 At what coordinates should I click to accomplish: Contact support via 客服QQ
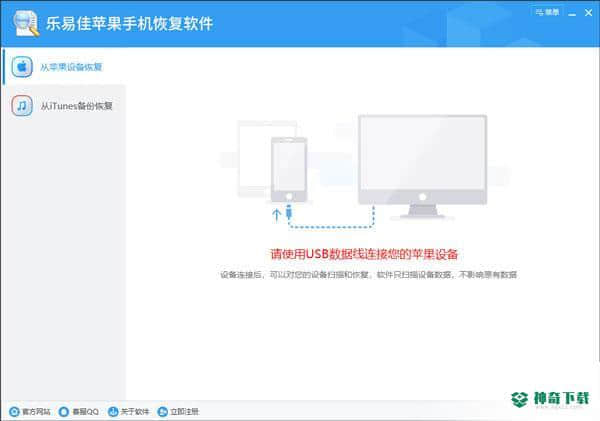click(x=79, y=411)
